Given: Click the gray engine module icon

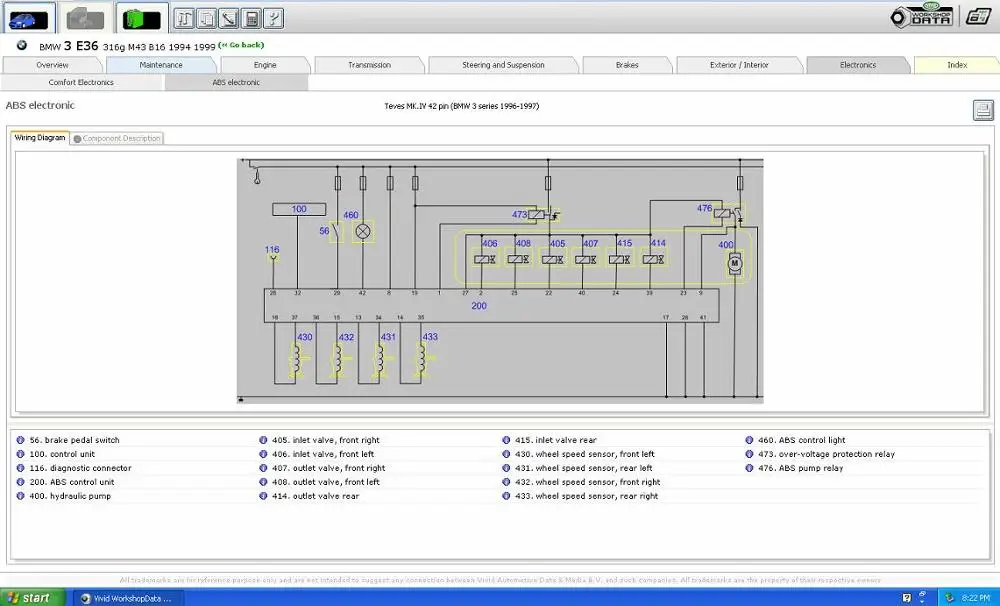Looking at the screenshot, I should click(x=85, y=18).
